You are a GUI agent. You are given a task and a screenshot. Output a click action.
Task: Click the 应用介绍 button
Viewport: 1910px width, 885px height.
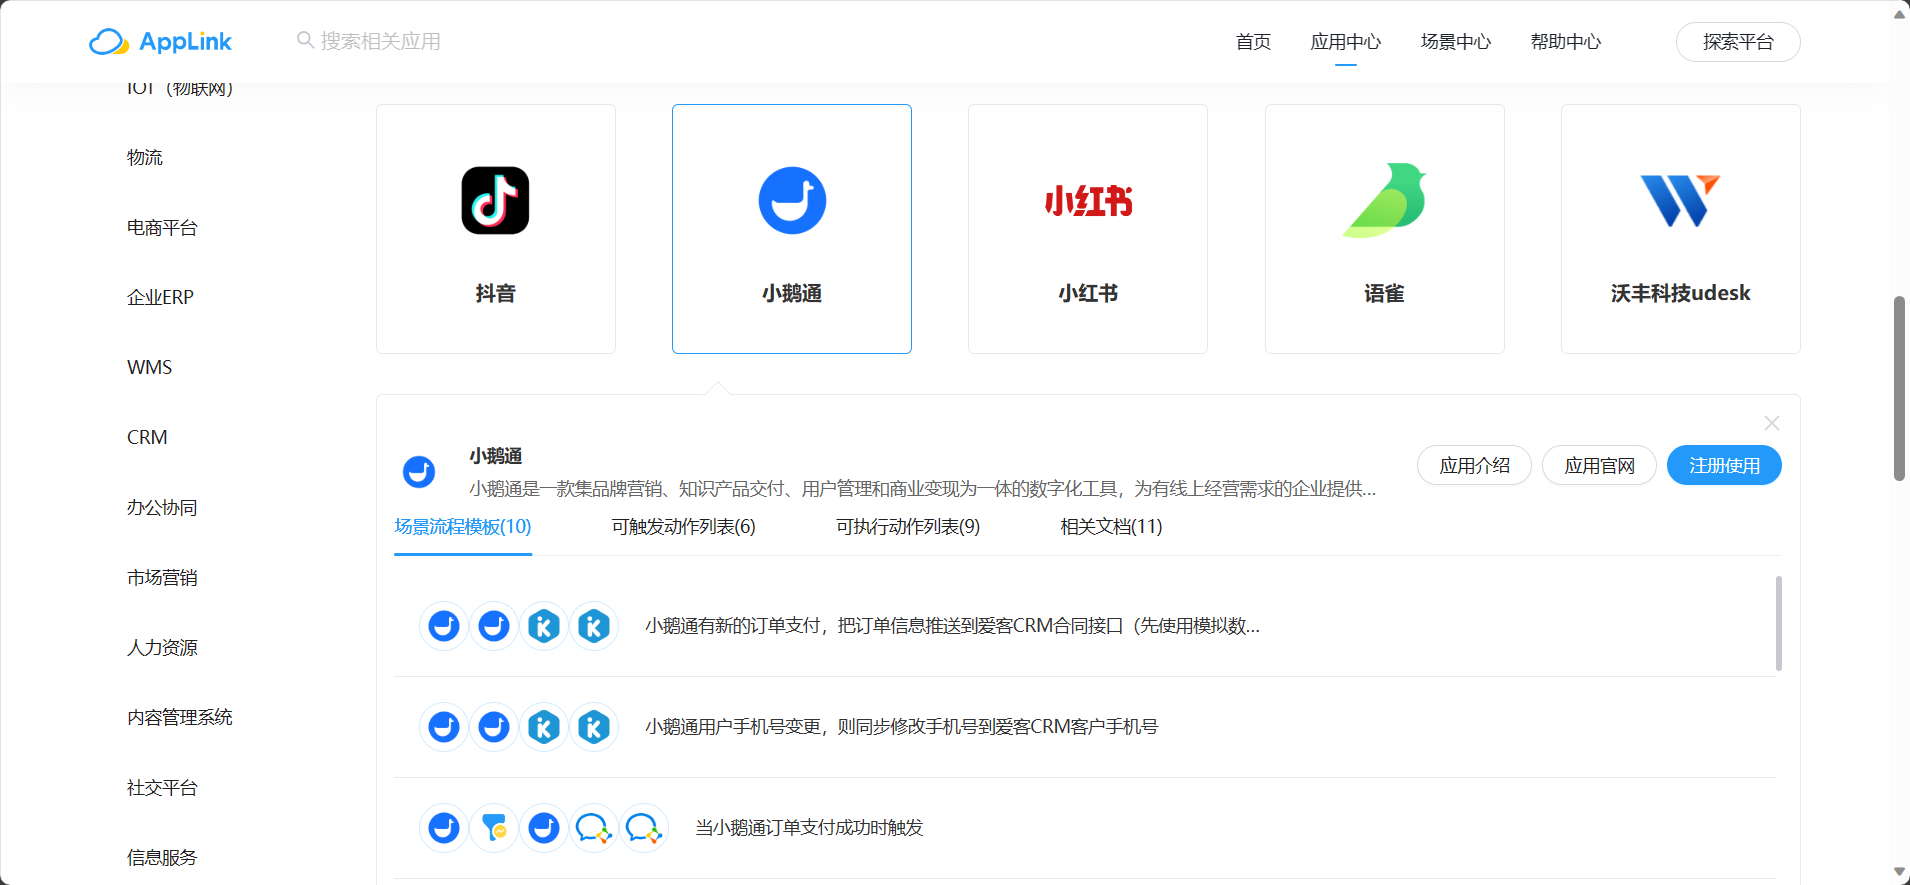click(x=1474, y=465)
